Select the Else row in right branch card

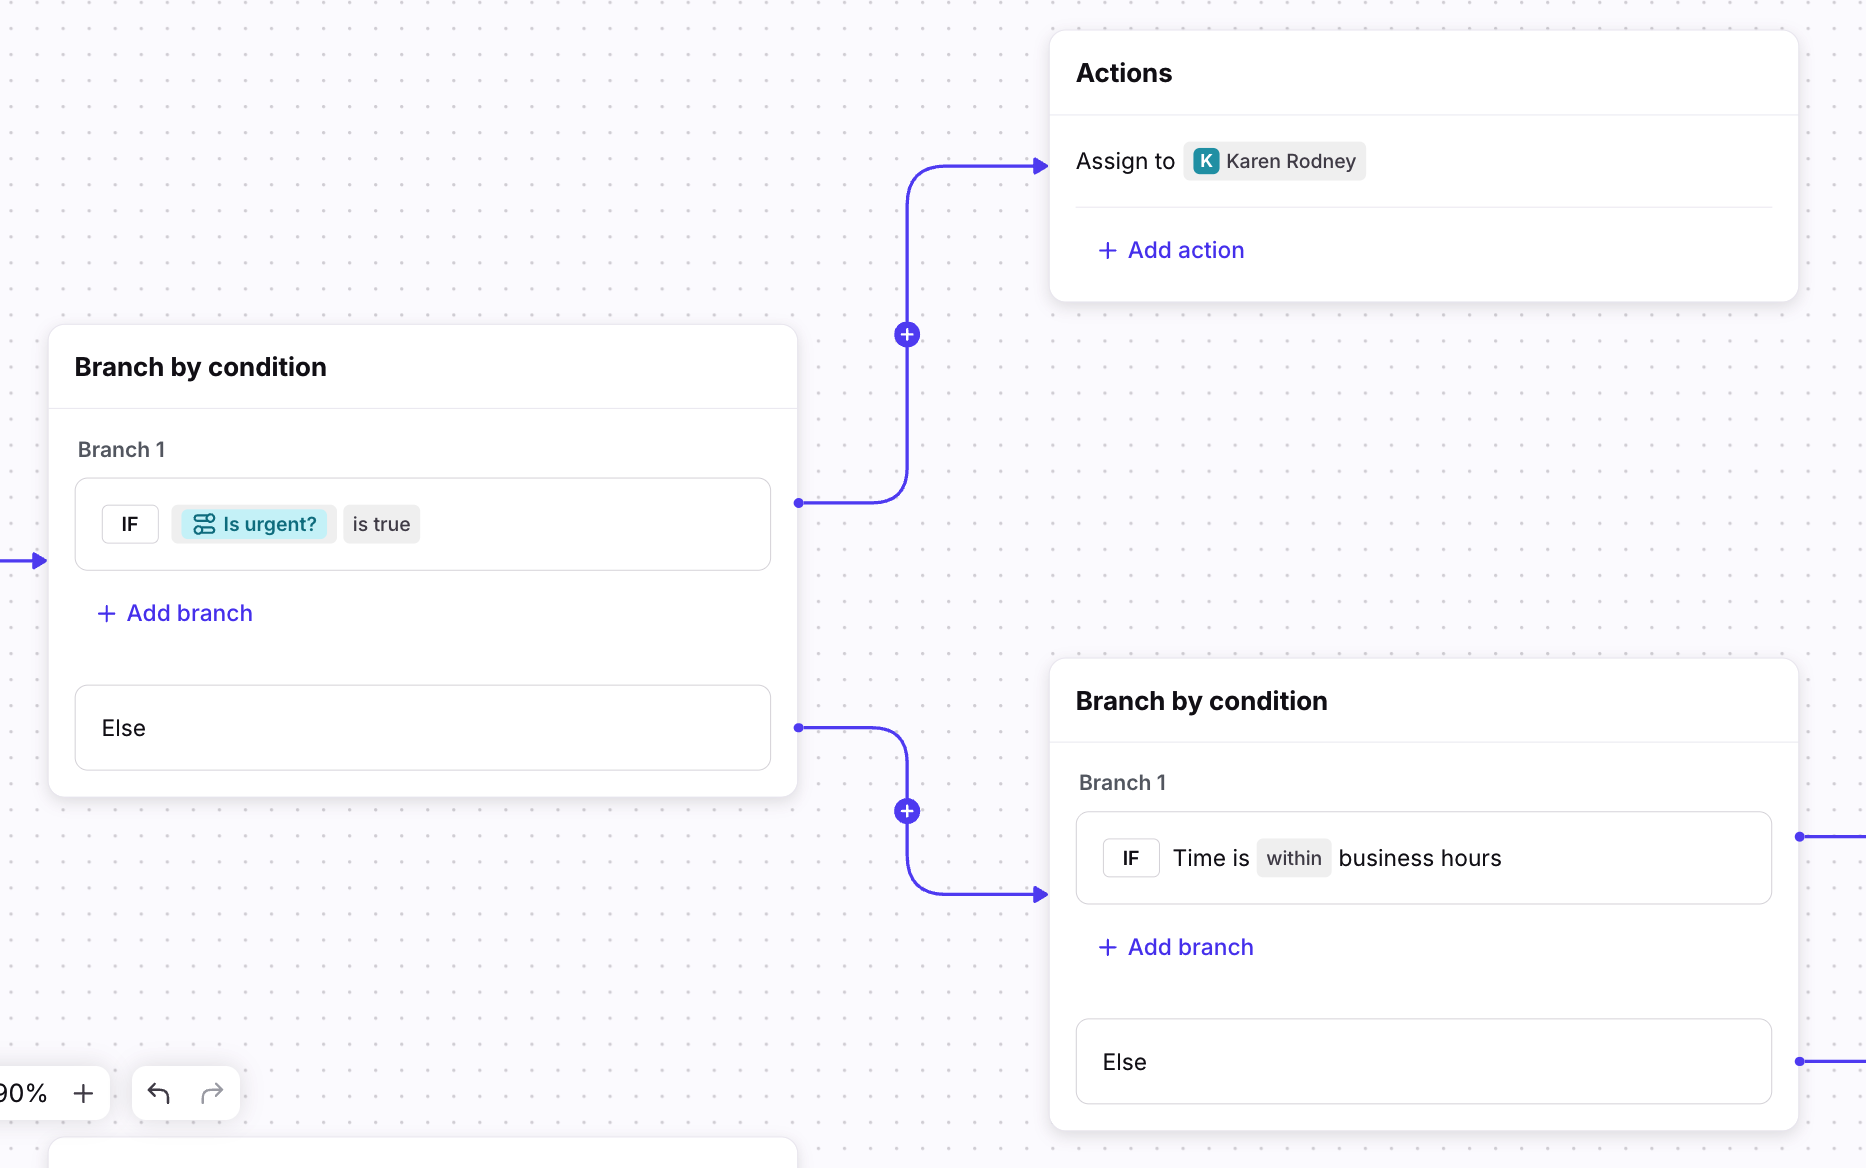(x=1423, y=1062)
